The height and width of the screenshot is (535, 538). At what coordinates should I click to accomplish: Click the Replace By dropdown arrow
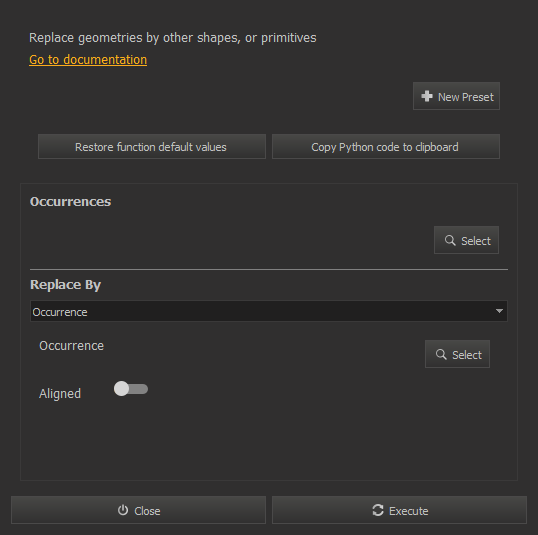point(499,311)
